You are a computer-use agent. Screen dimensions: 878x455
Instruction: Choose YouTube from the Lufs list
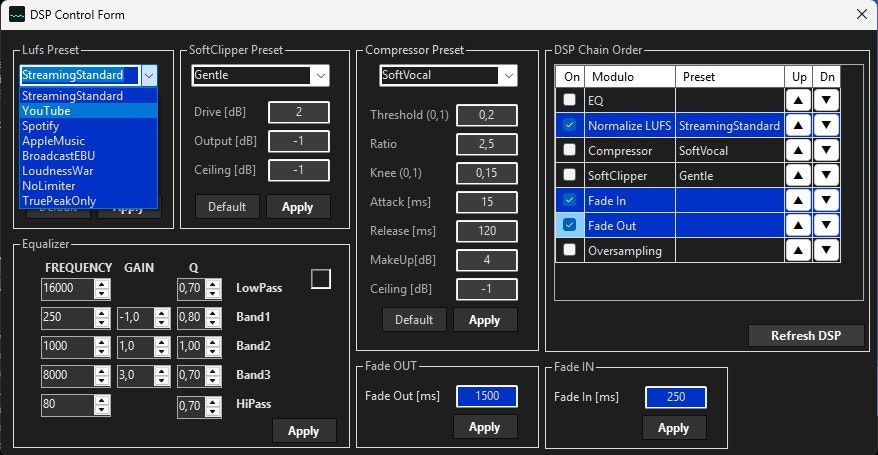click(88, 111)
